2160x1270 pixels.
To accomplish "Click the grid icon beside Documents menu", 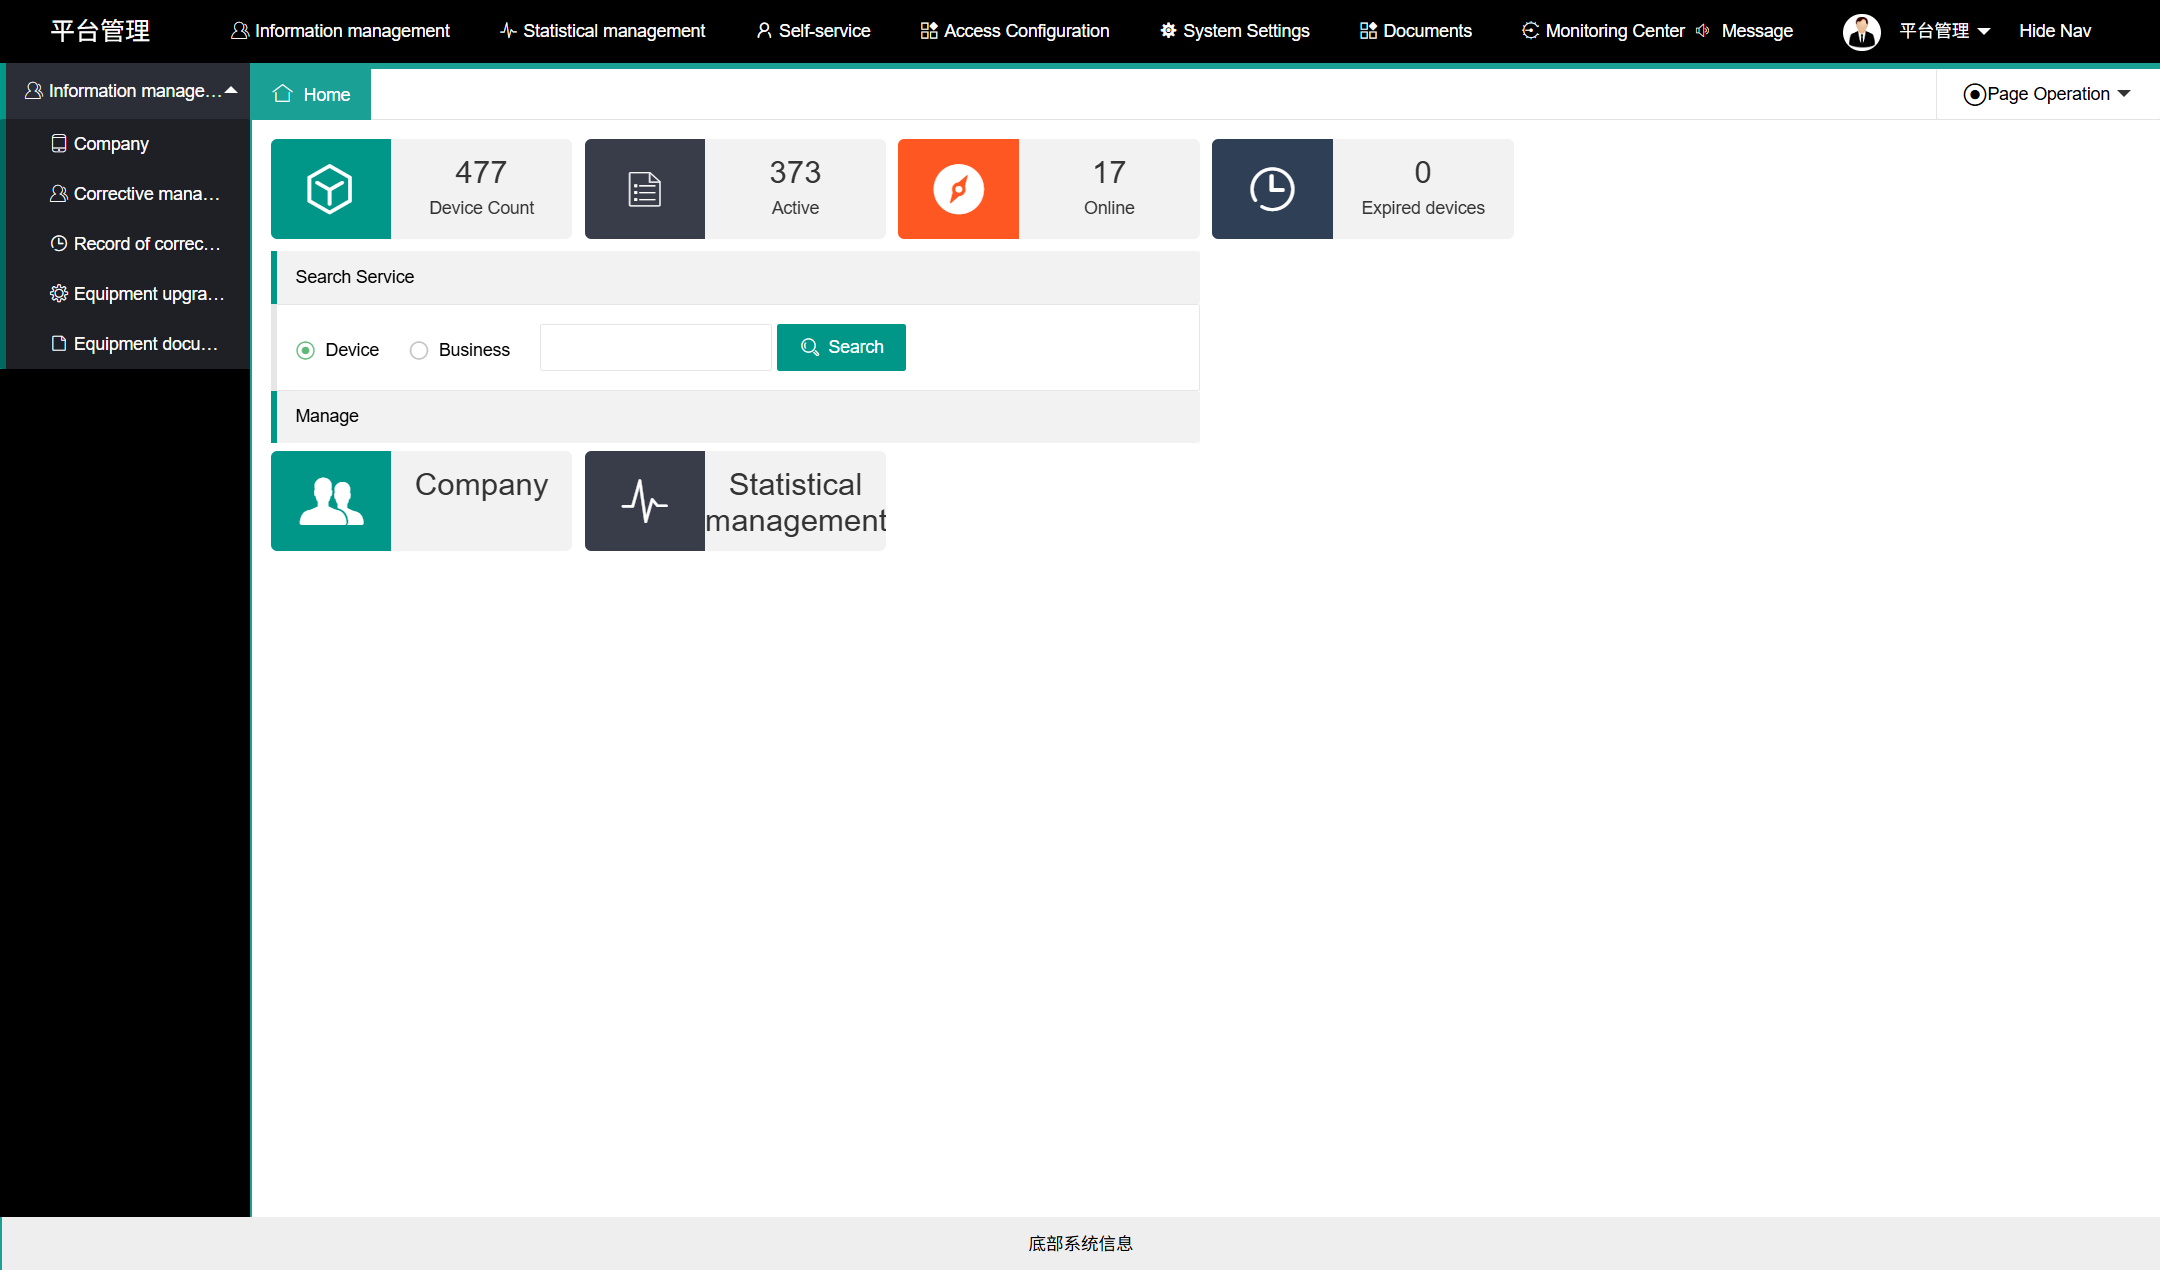I will [x=1368, y=31].
